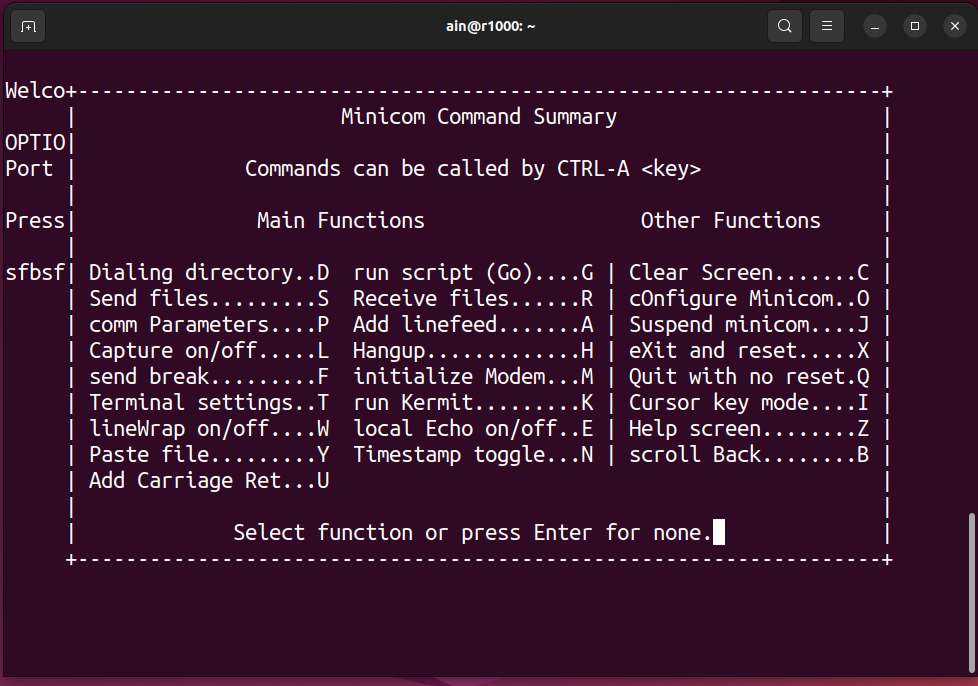
Task: Click 'Add linefeed.......A' entry
Action: coord(473,325)
